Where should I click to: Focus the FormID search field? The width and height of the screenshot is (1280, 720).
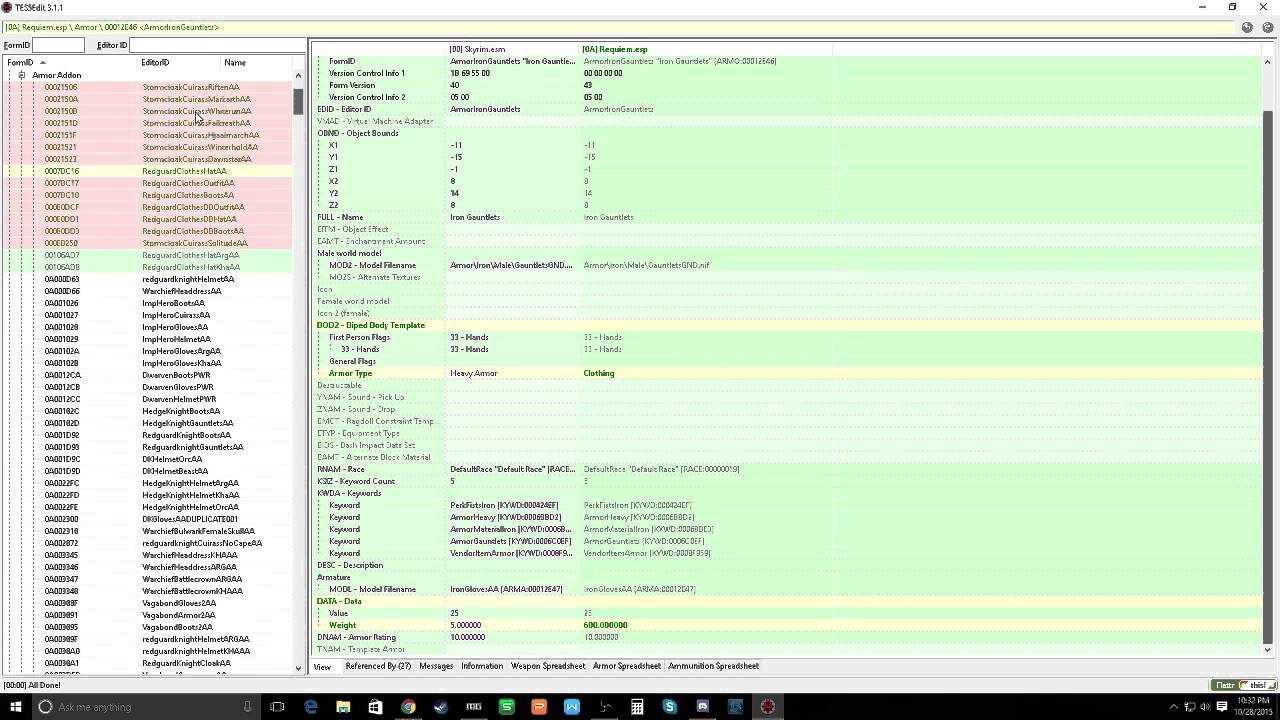(x=58, y=45)
